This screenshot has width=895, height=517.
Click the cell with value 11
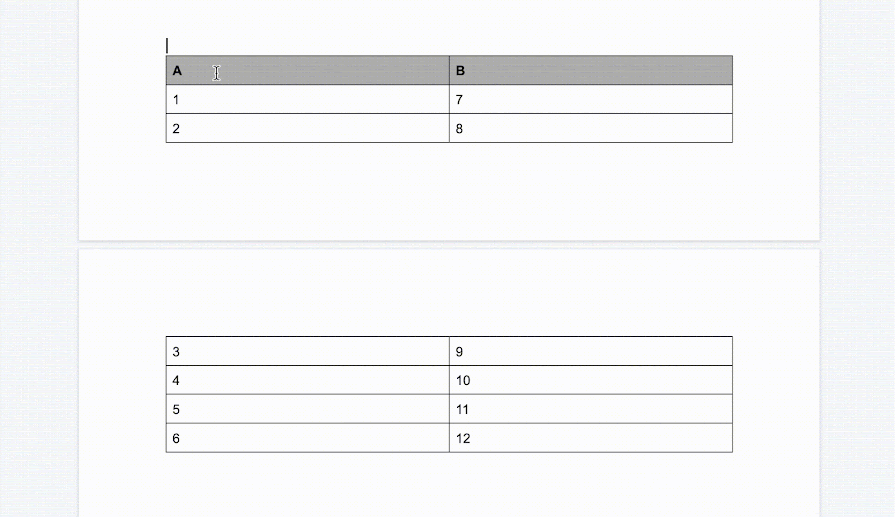coord(591,409)
